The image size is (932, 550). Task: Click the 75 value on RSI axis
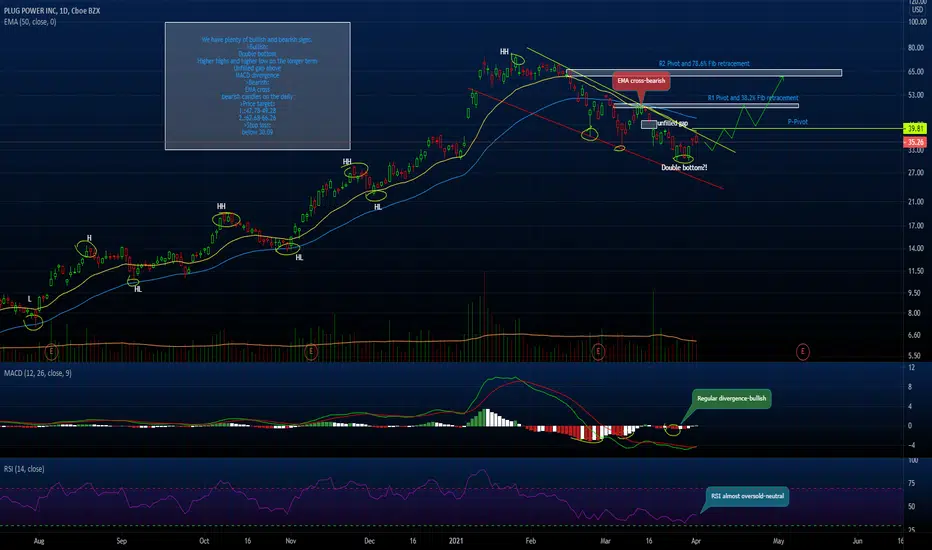tap(912, 483)
